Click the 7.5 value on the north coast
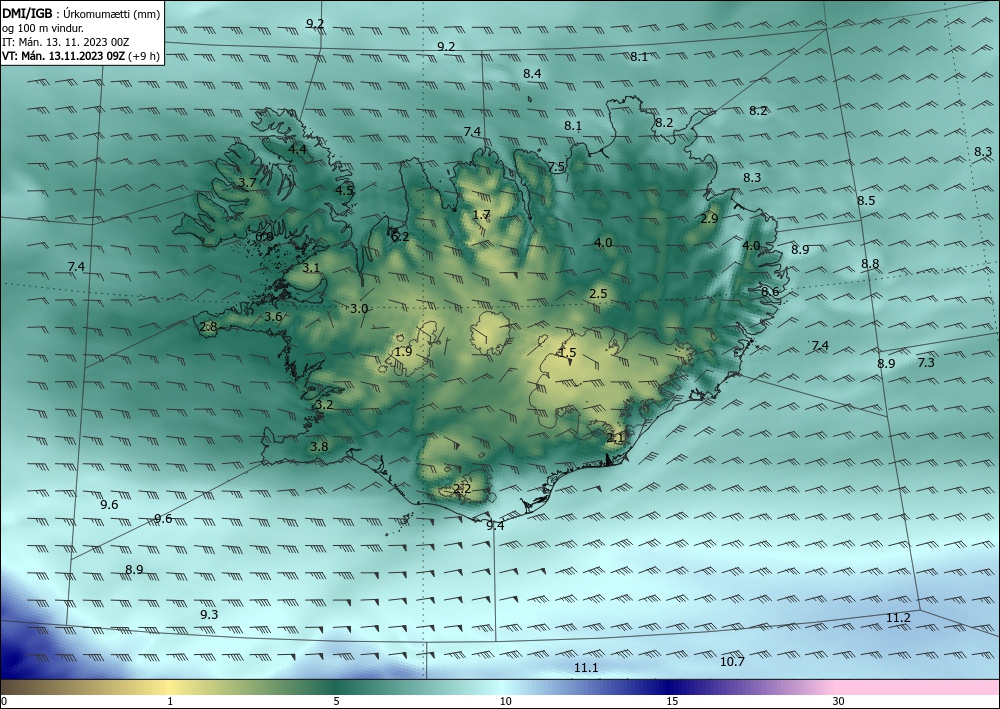1000x709 pixels. coord(556,167)
